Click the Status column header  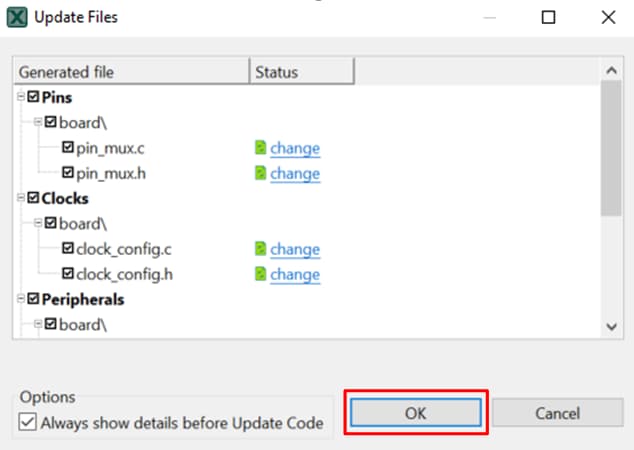(301, 72)
